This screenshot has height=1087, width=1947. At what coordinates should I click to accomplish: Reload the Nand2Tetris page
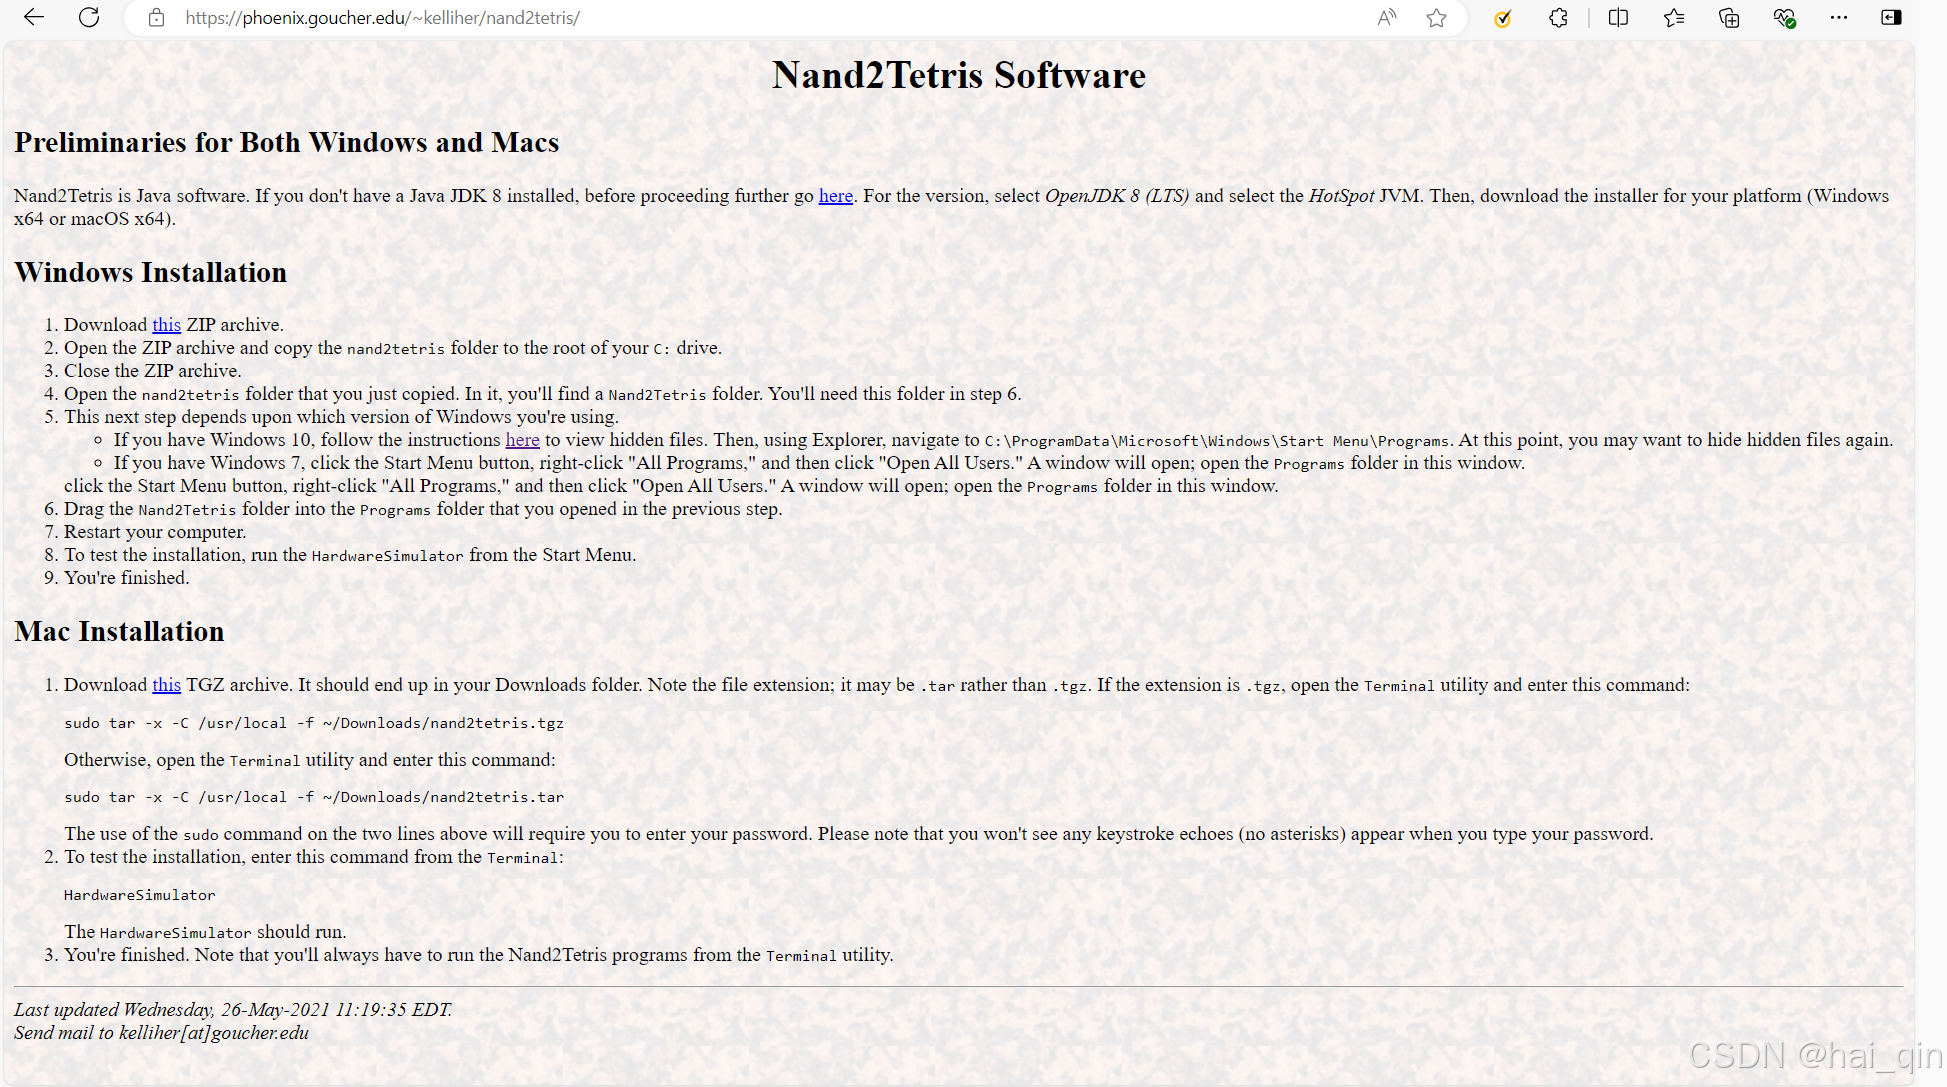pyautogui.click(x=89, y=17)
